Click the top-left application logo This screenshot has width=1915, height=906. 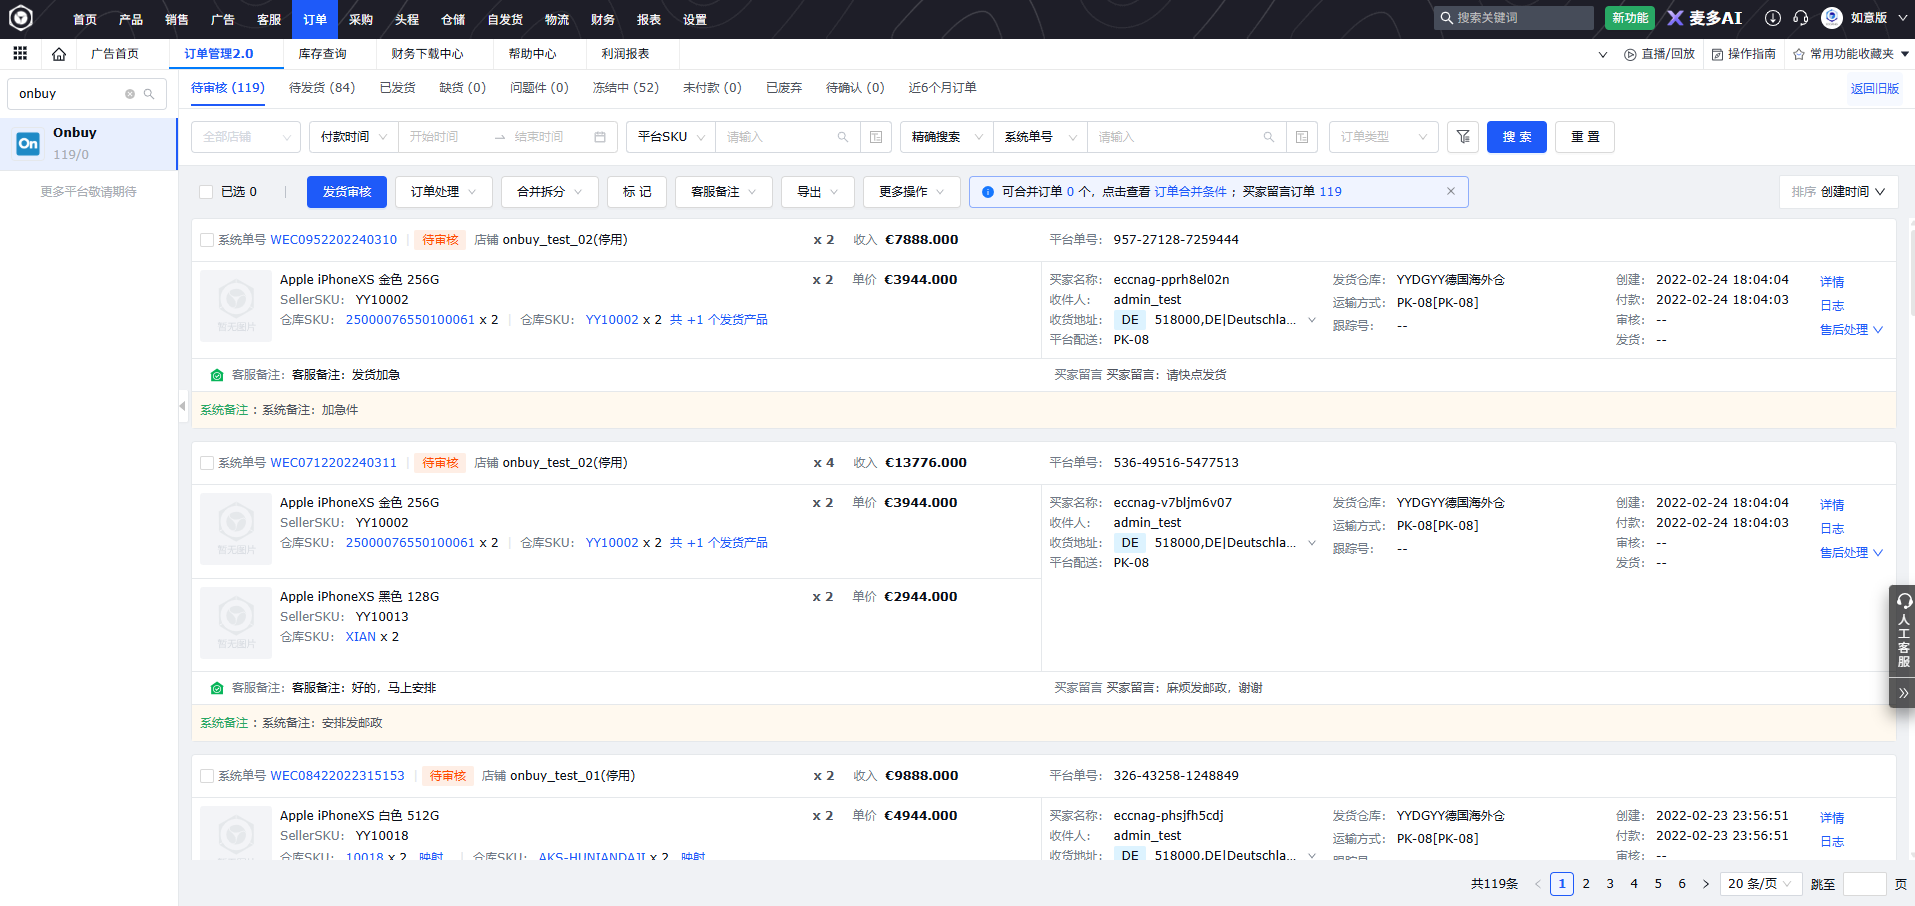[21, 18]
